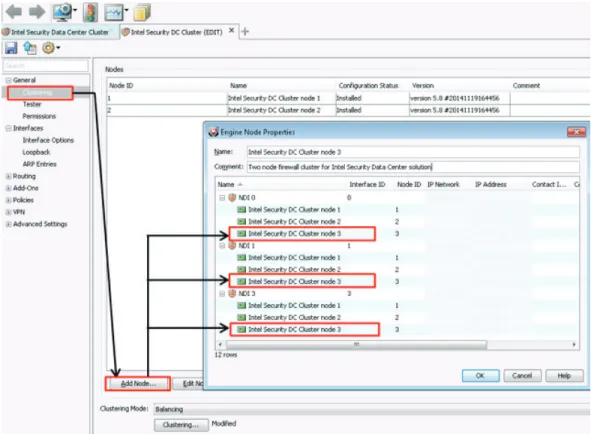Open the monitoring view icon in the top toolbar
591x434 pixels.
coord(62,12)
